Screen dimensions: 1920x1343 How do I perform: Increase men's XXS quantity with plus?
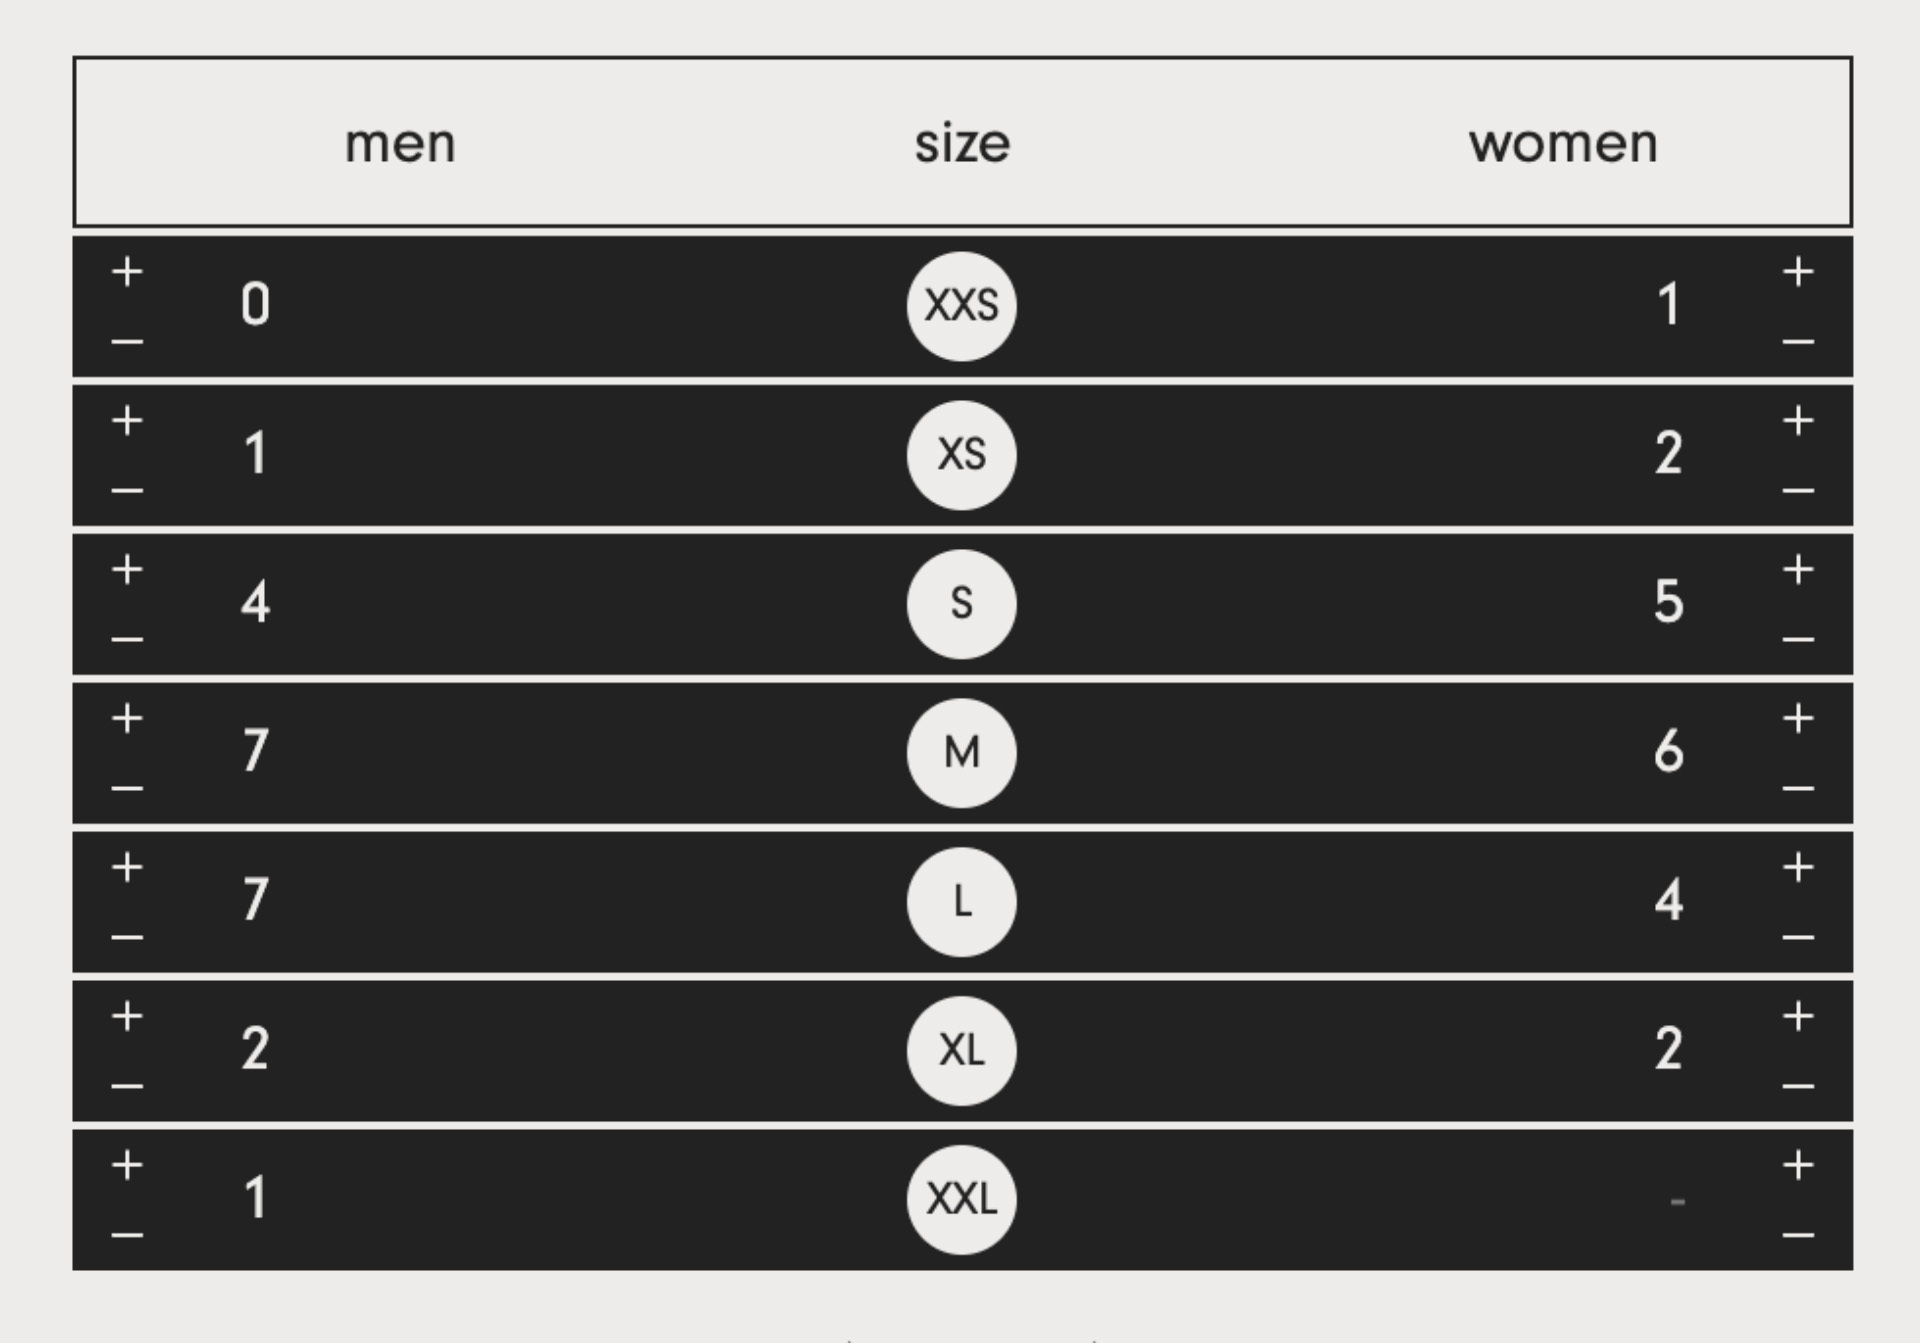[127, 272]
